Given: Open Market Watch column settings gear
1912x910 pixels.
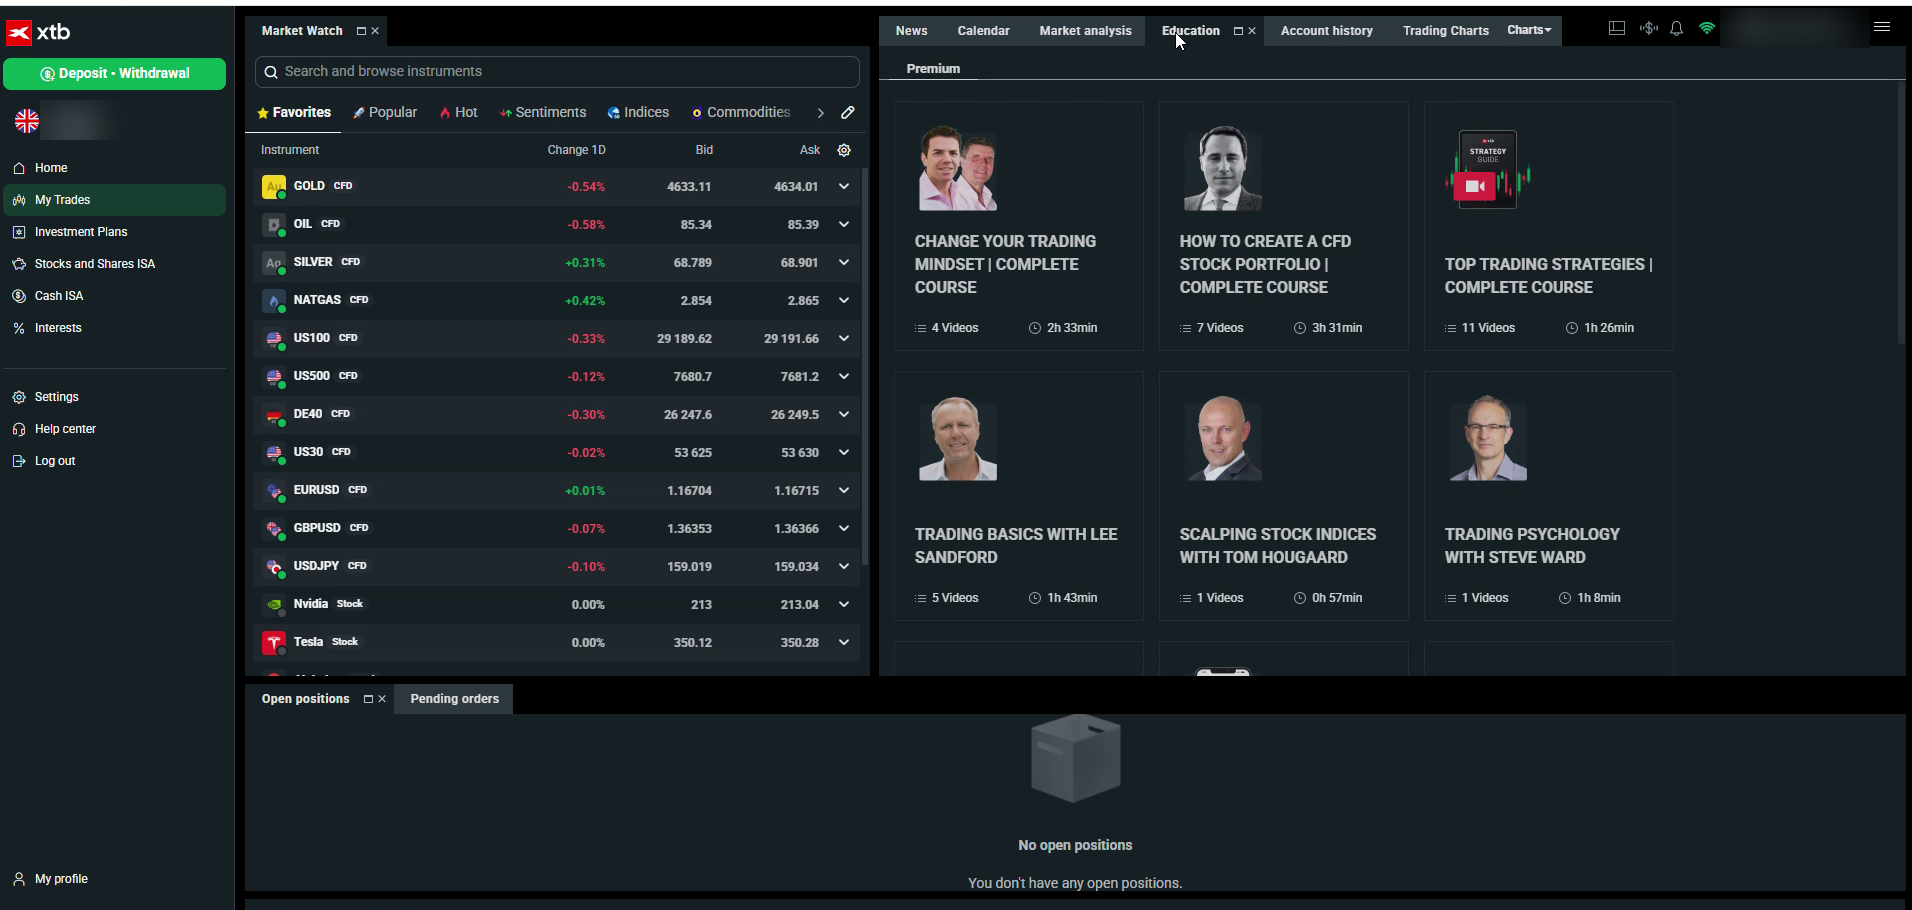Looking at the screenshot, I should pyautogui.click(x=844, y=150).
